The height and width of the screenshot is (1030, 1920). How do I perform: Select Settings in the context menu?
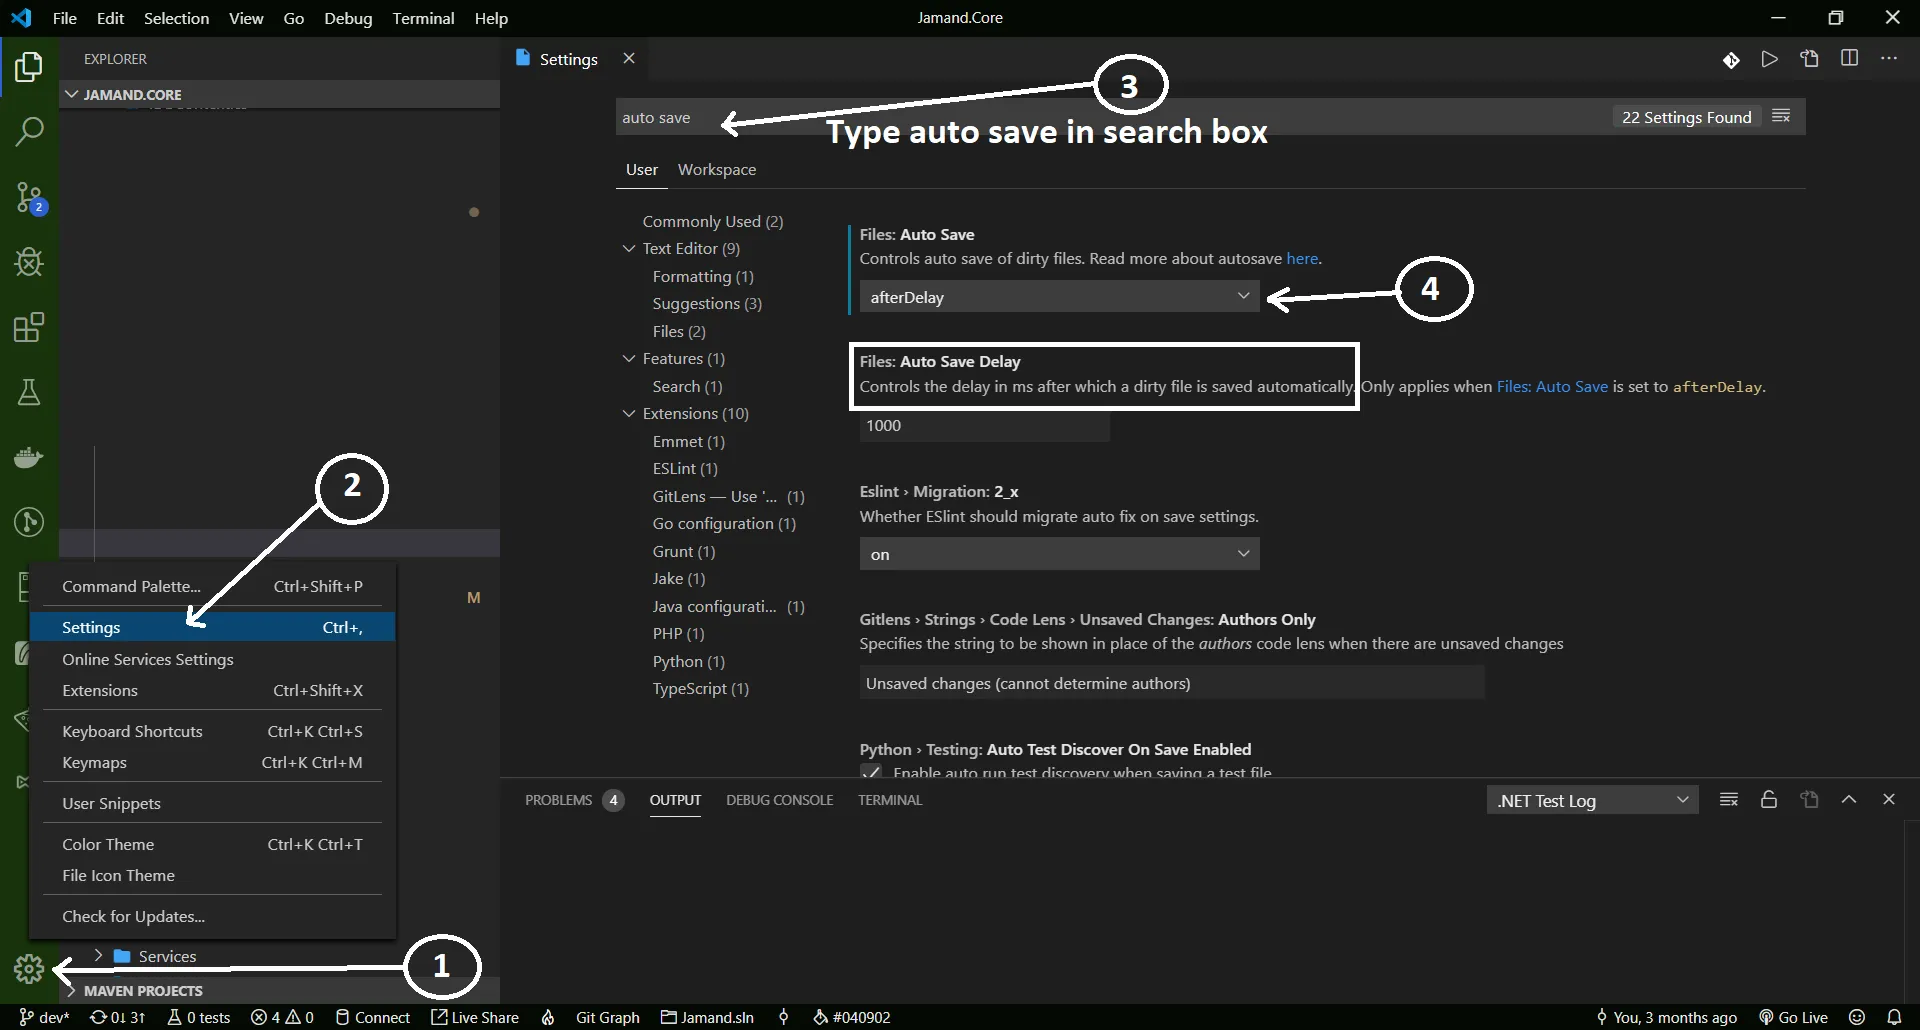212,627
